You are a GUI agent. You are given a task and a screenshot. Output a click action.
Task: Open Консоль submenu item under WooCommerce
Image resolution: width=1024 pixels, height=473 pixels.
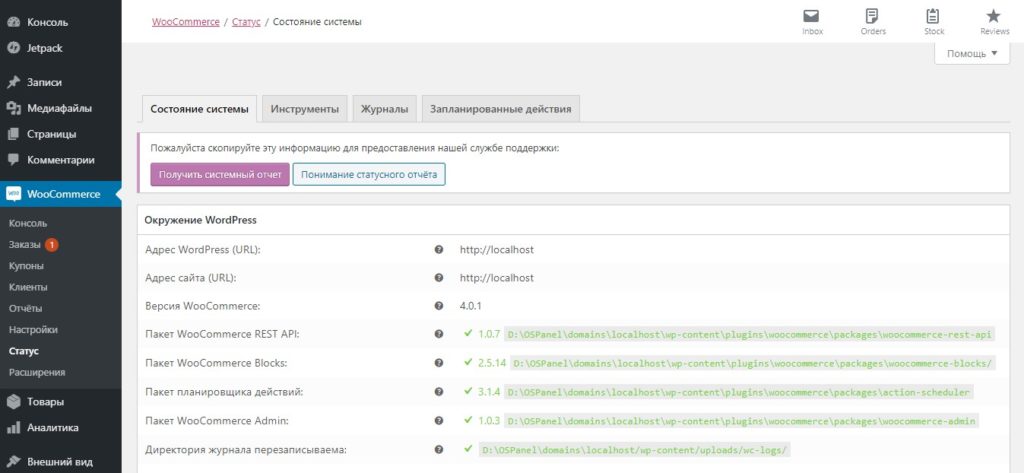coord(28,223)
